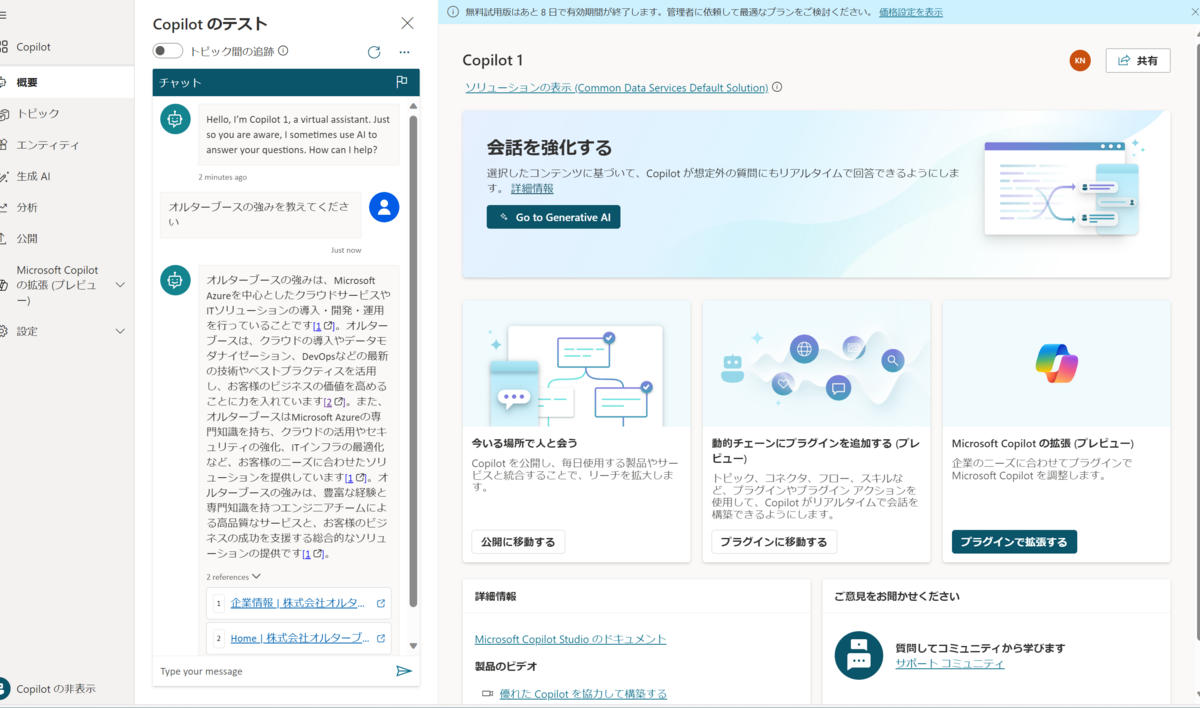
Task: Click the send message arrow icon
Action: pyautogui.click(x=403, y=671)
